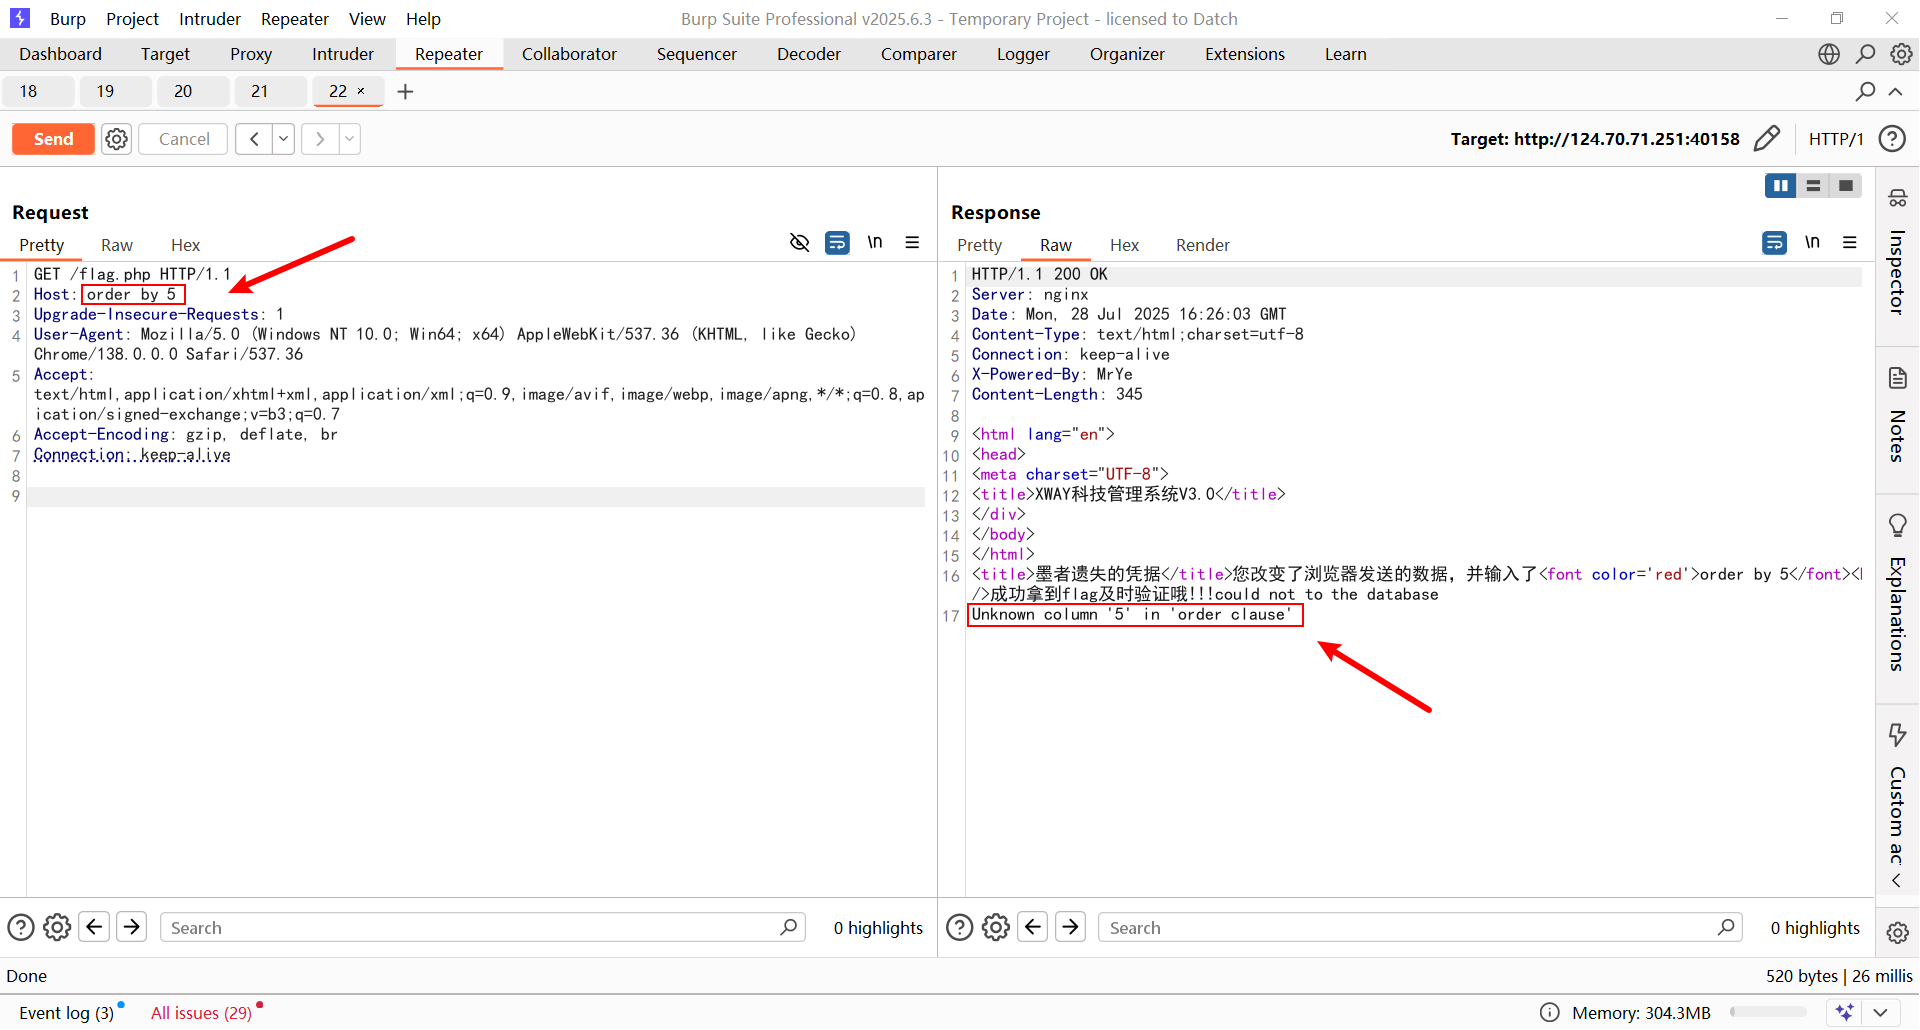Image resolution: width=1920 pixels, height=1030 pixels.
Task: Open the Project menu
Action: (x=132, y=19)
